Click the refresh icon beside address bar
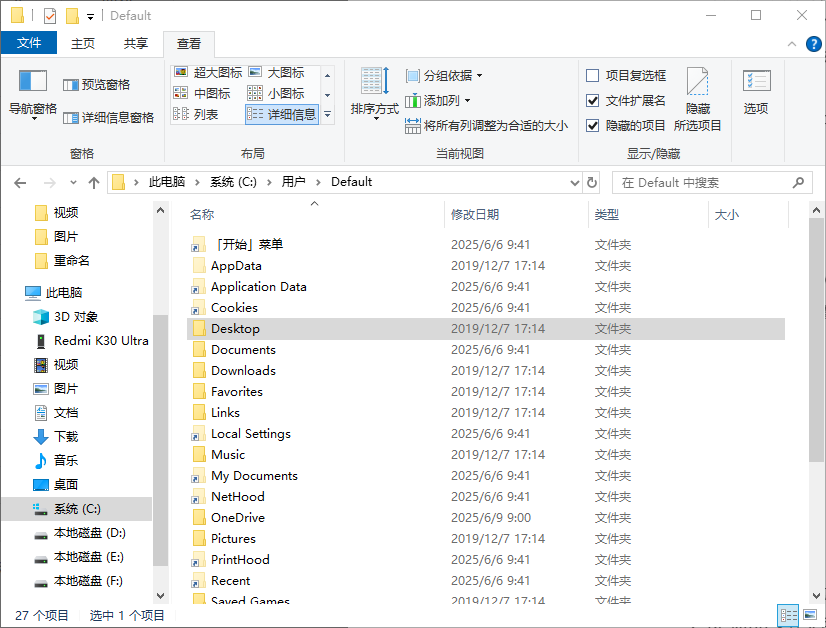The width and height of the screenshot is (826, 628). pos(592,182)
